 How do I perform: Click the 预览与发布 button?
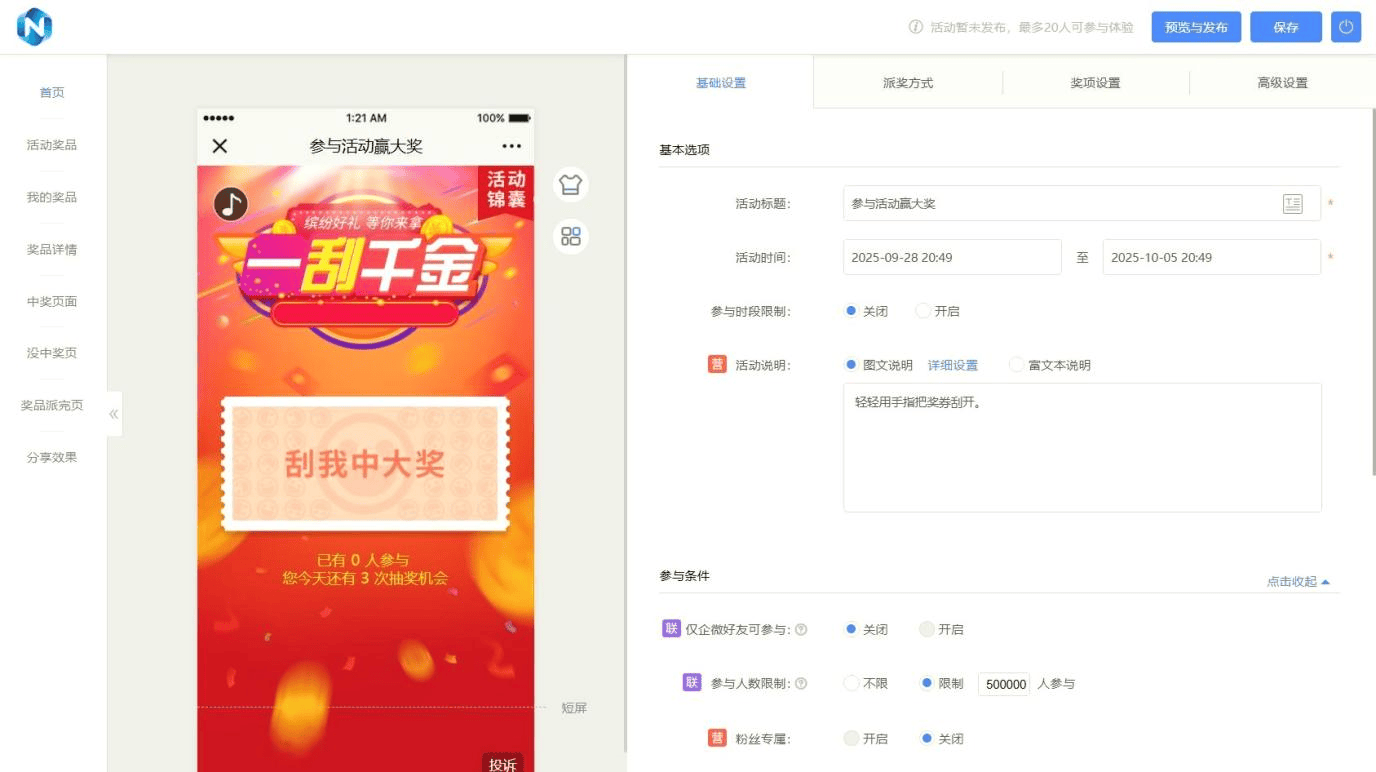point(1195,27)
